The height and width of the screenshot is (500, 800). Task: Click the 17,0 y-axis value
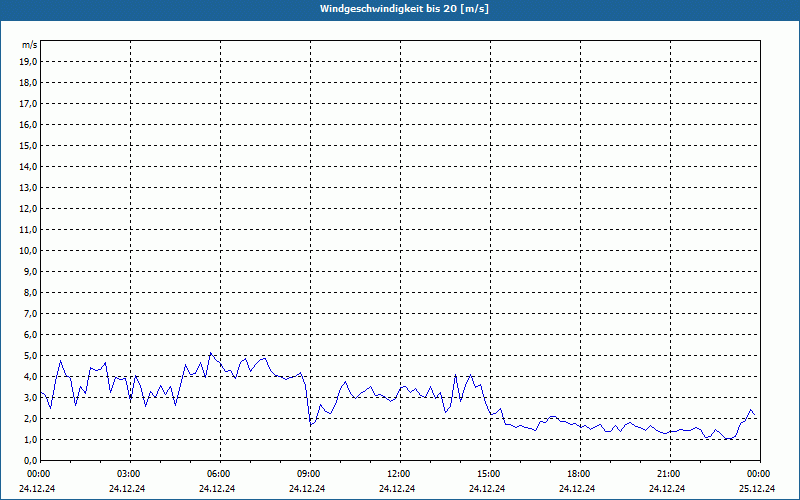[28, 104]
